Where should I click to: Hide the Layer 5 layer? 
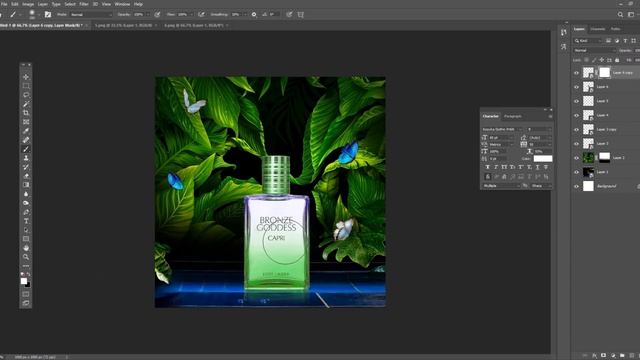[576, 101]
